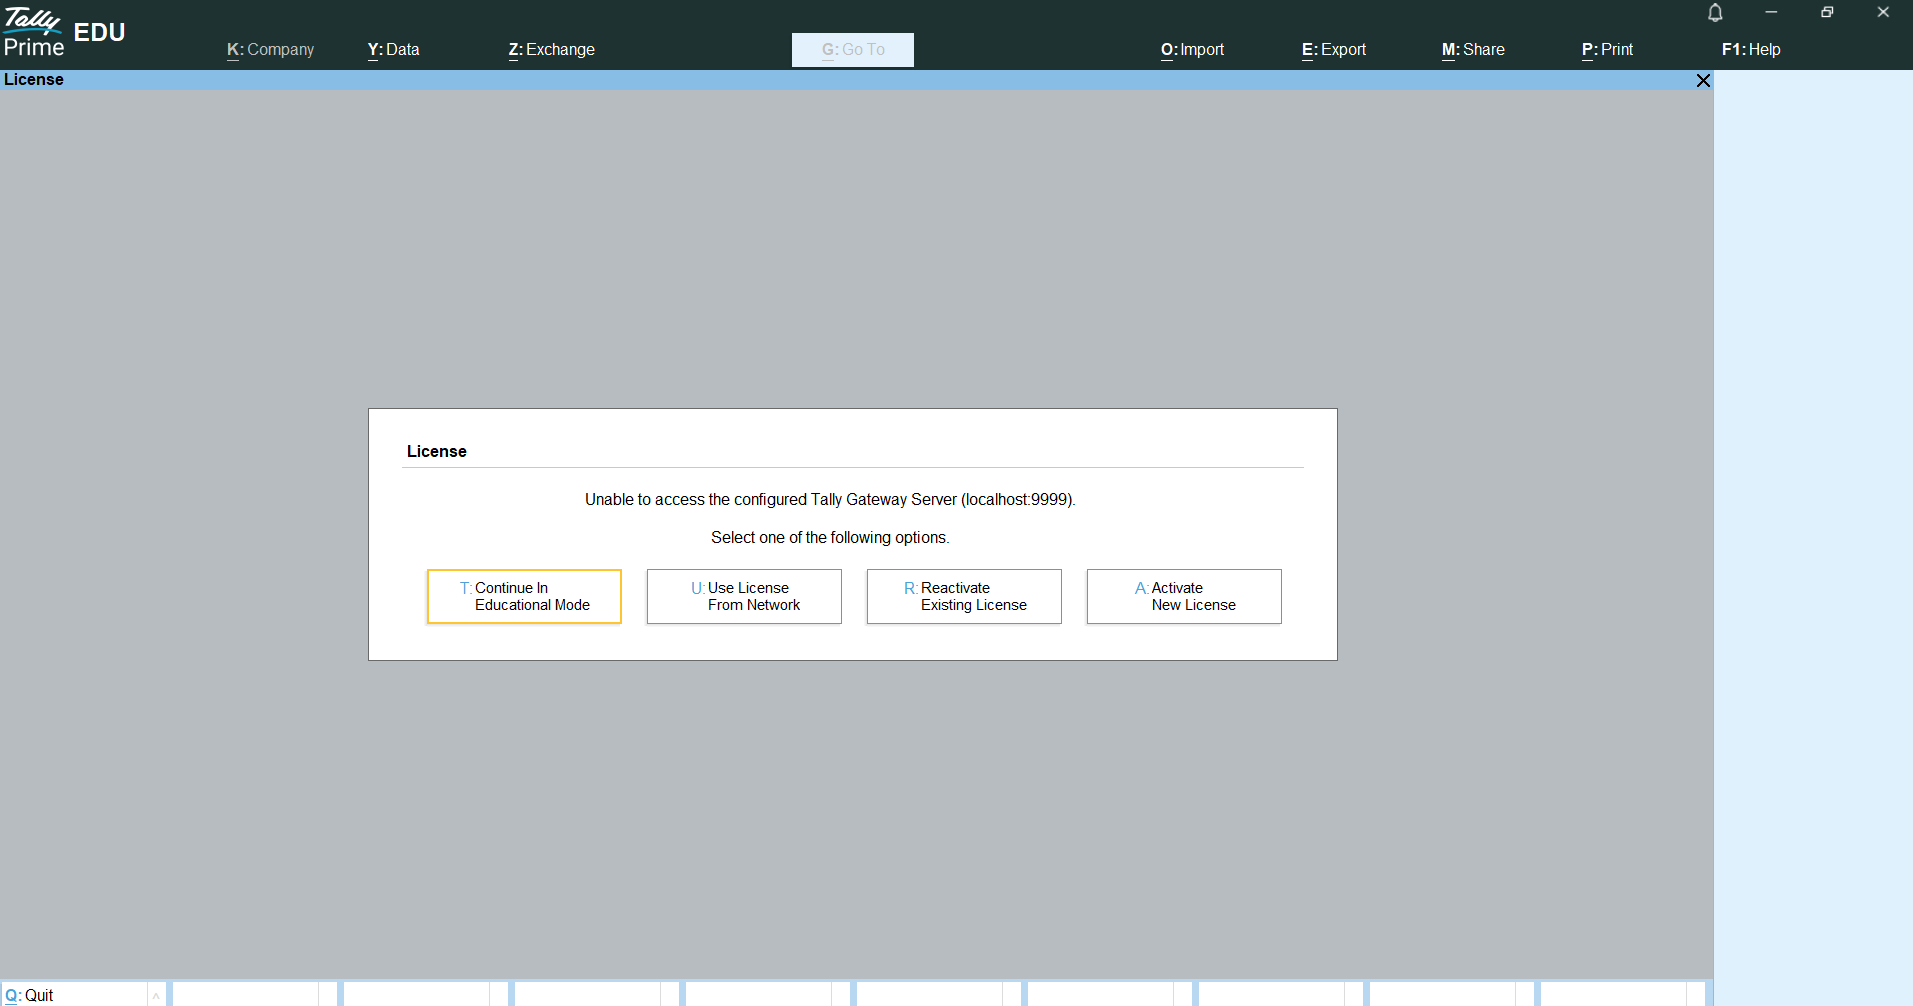Open the Z: Exchange menu
Screen dimensions: 1913x1006
[x=551, y=50]
